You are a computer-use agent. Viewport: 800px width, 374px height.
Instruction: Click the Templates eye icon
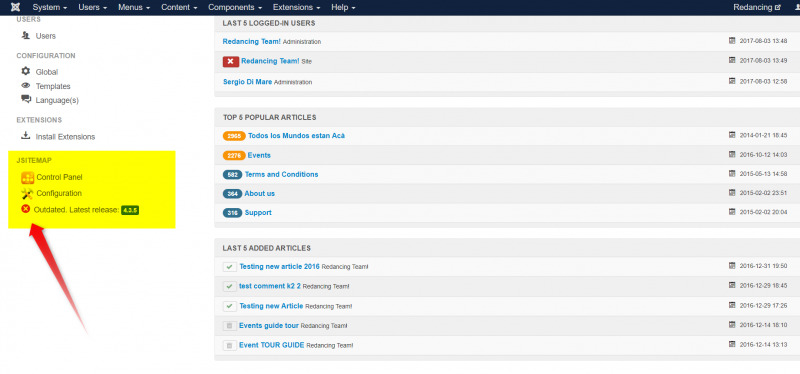[26, 86]
